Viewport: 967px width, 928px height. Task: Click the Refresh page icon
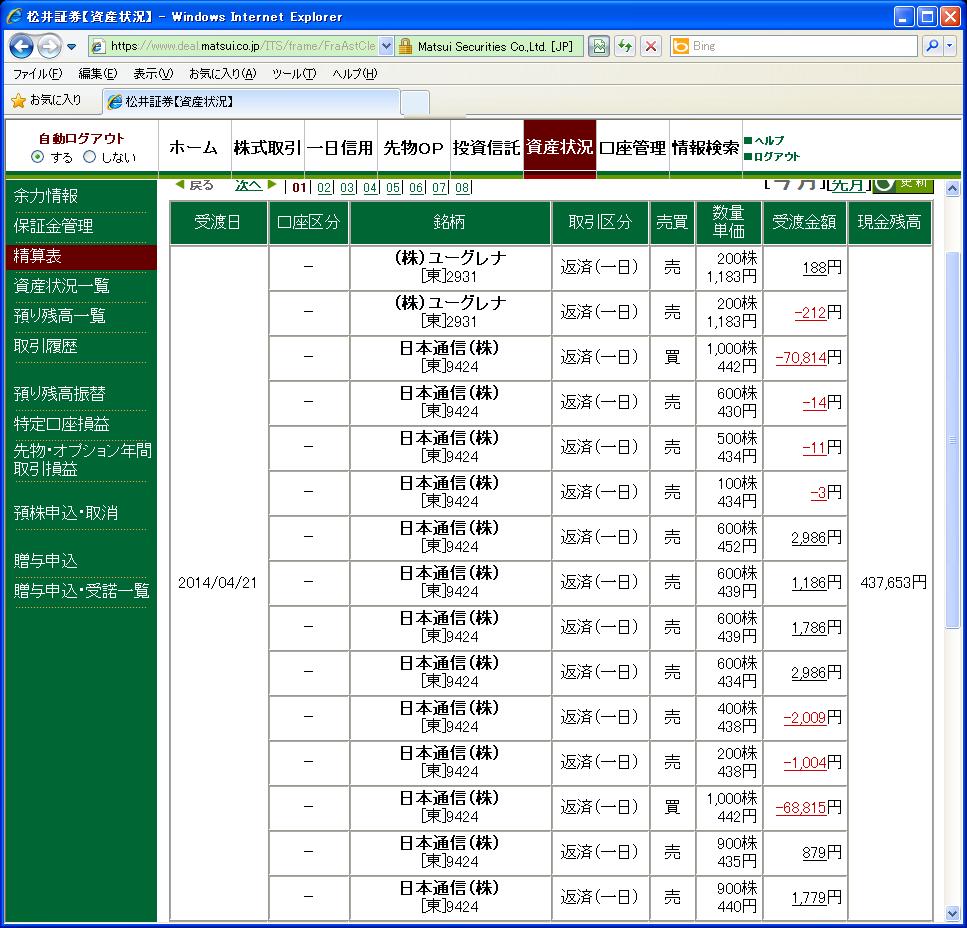[626, 46]
